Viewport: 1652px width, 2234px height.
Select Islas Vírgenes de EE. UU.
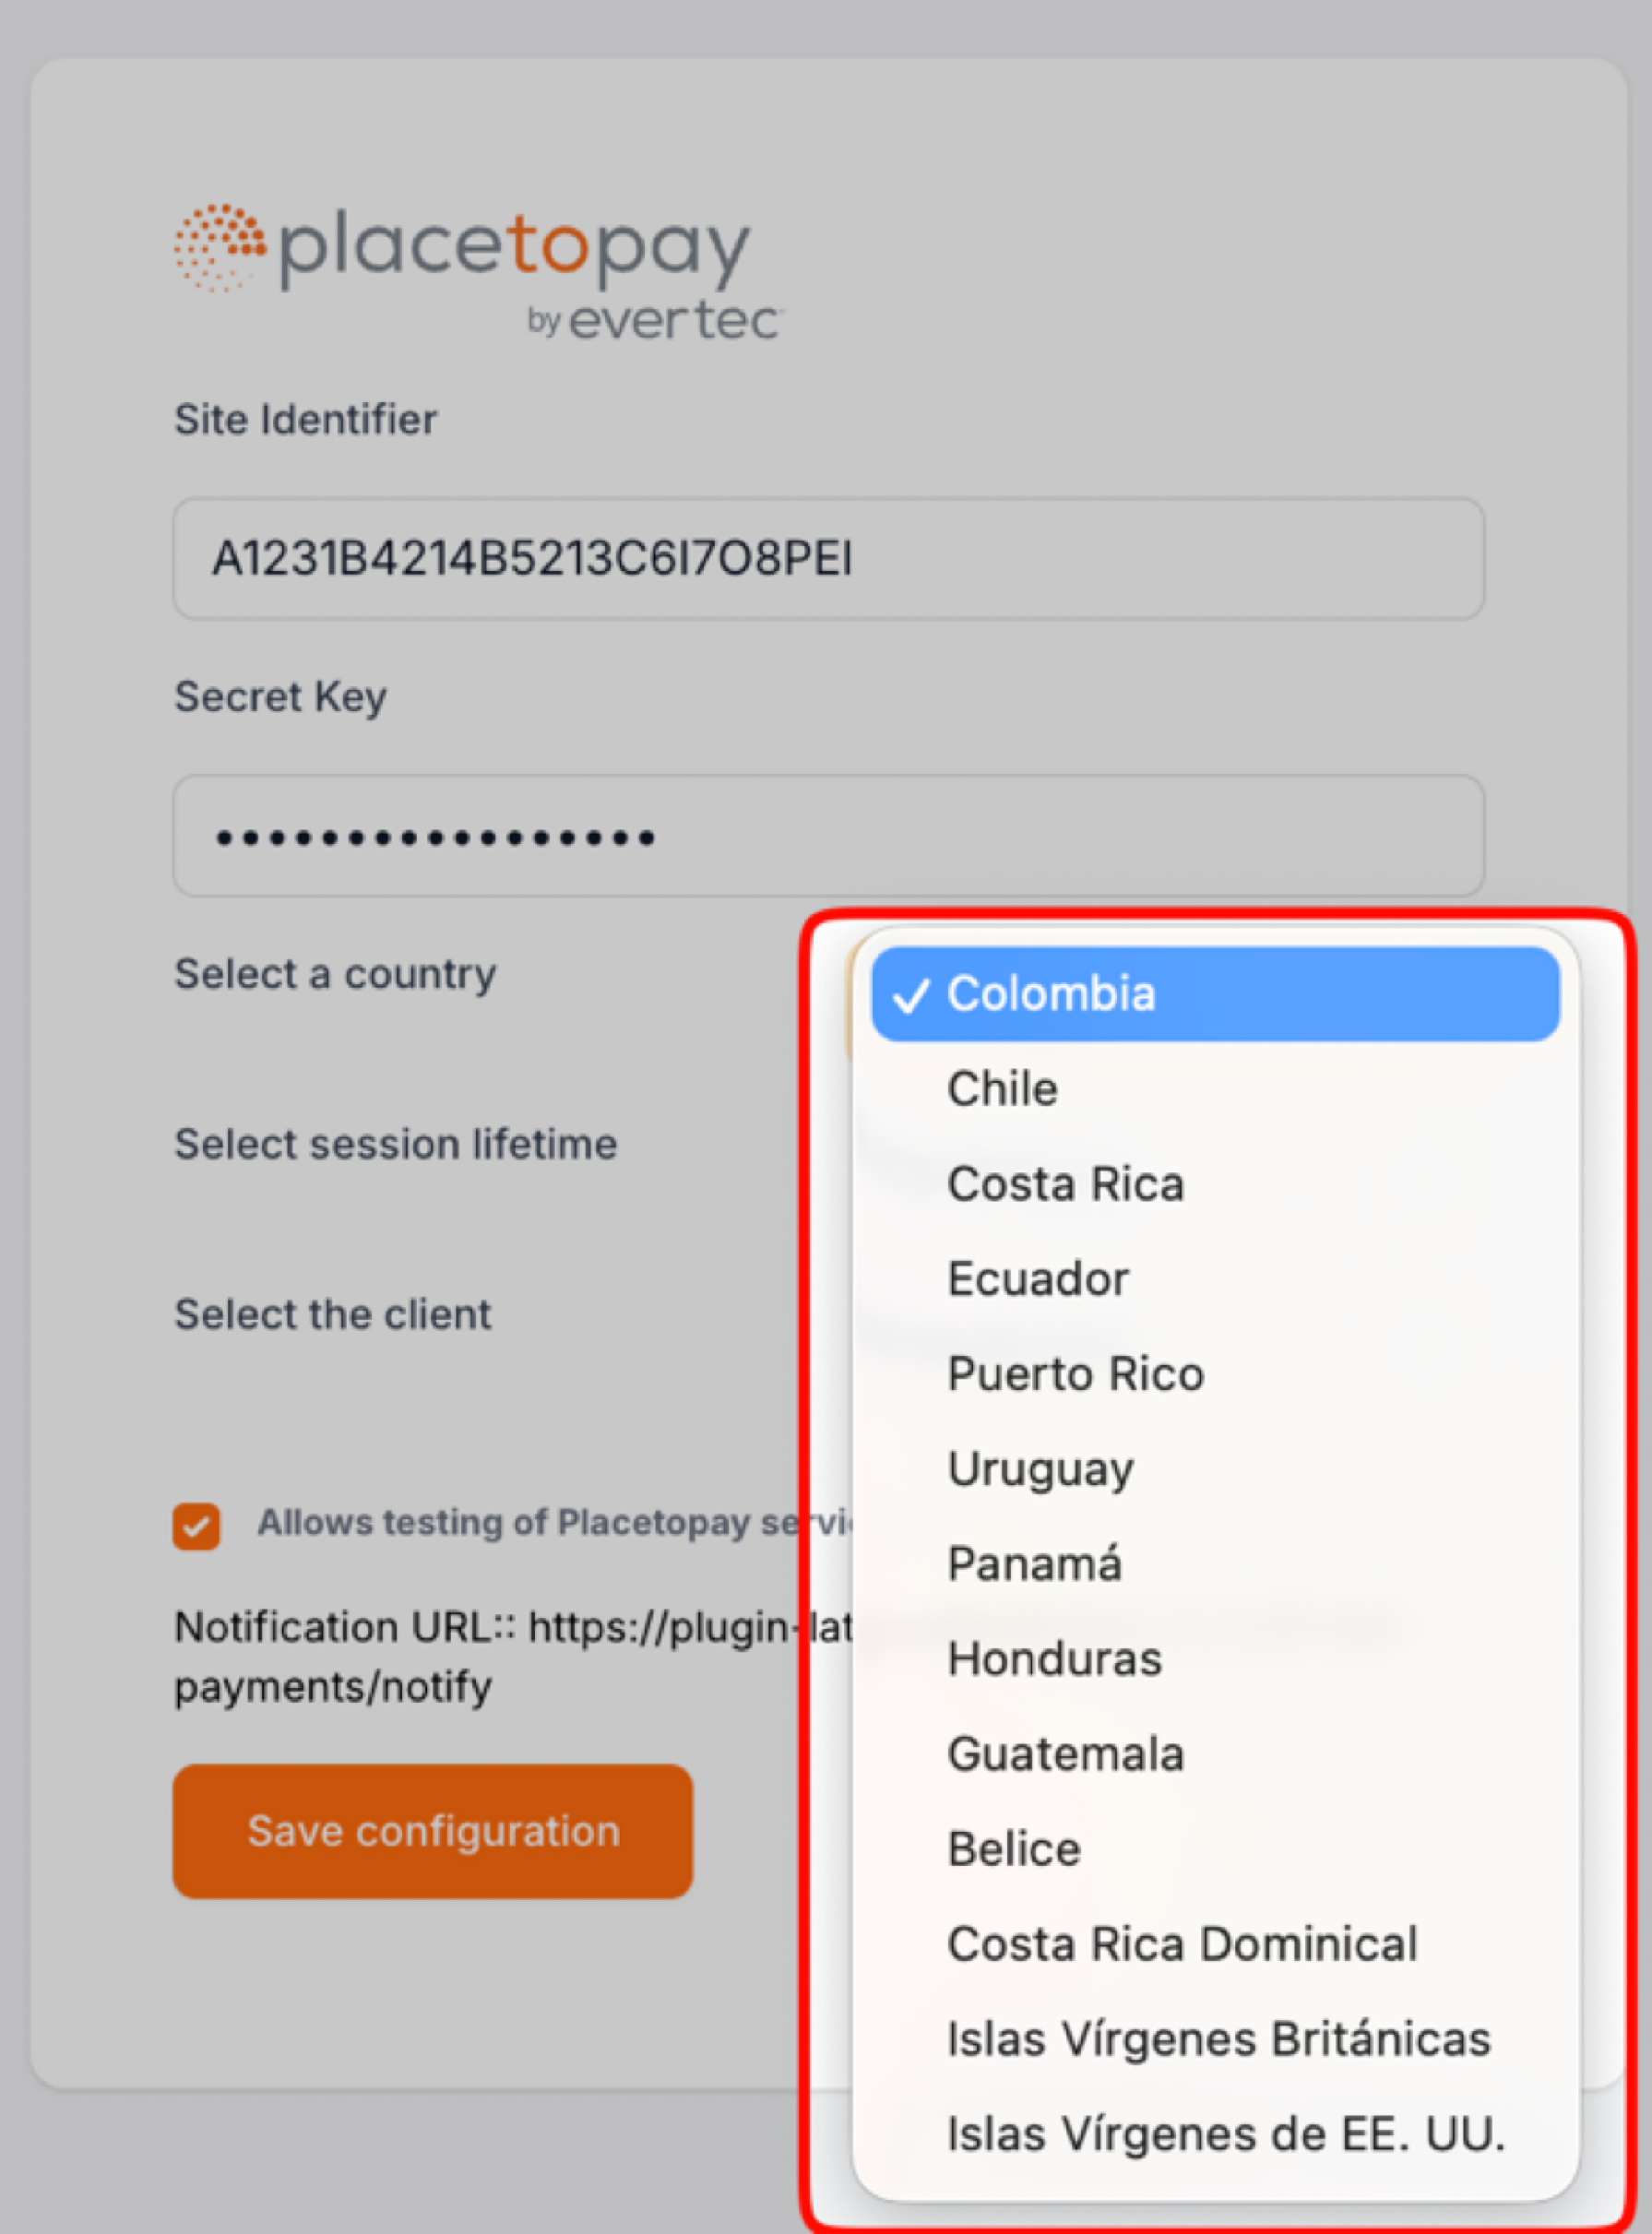[x=1225, y=2134]
